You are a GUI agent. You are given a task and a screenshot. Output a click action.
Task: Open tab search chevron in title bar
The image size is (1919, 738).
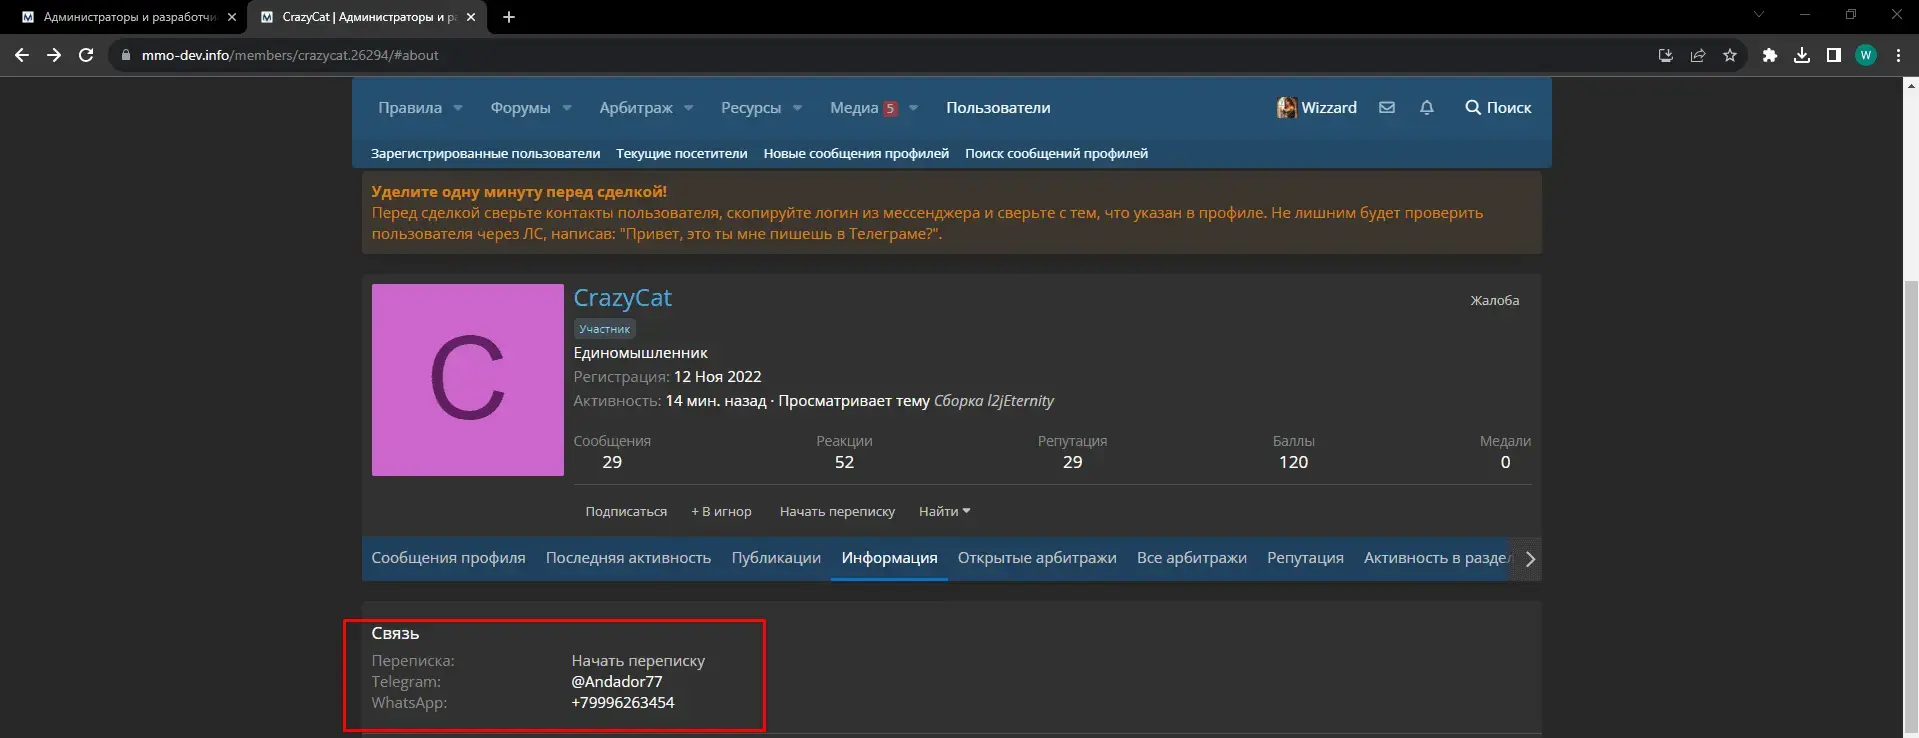[x=1759, y=14]
